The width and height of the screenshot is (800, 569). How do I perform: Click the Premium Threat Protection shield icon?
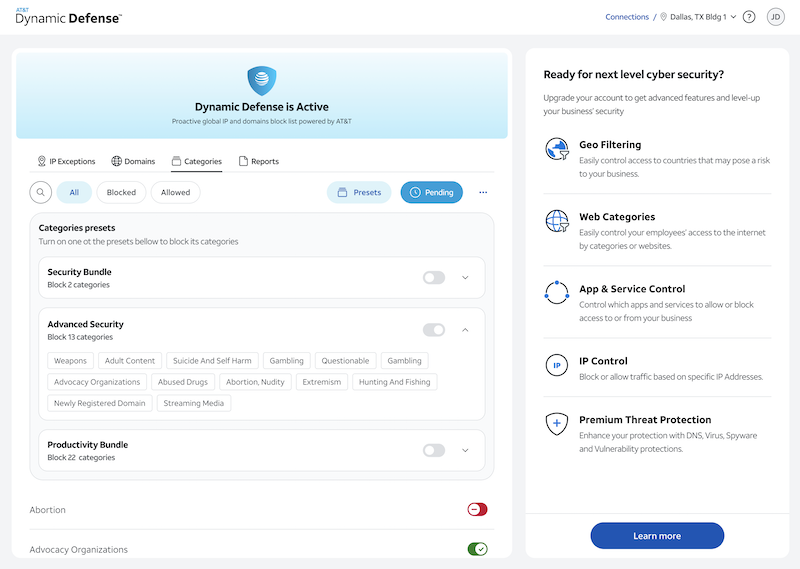click(557, 424)
